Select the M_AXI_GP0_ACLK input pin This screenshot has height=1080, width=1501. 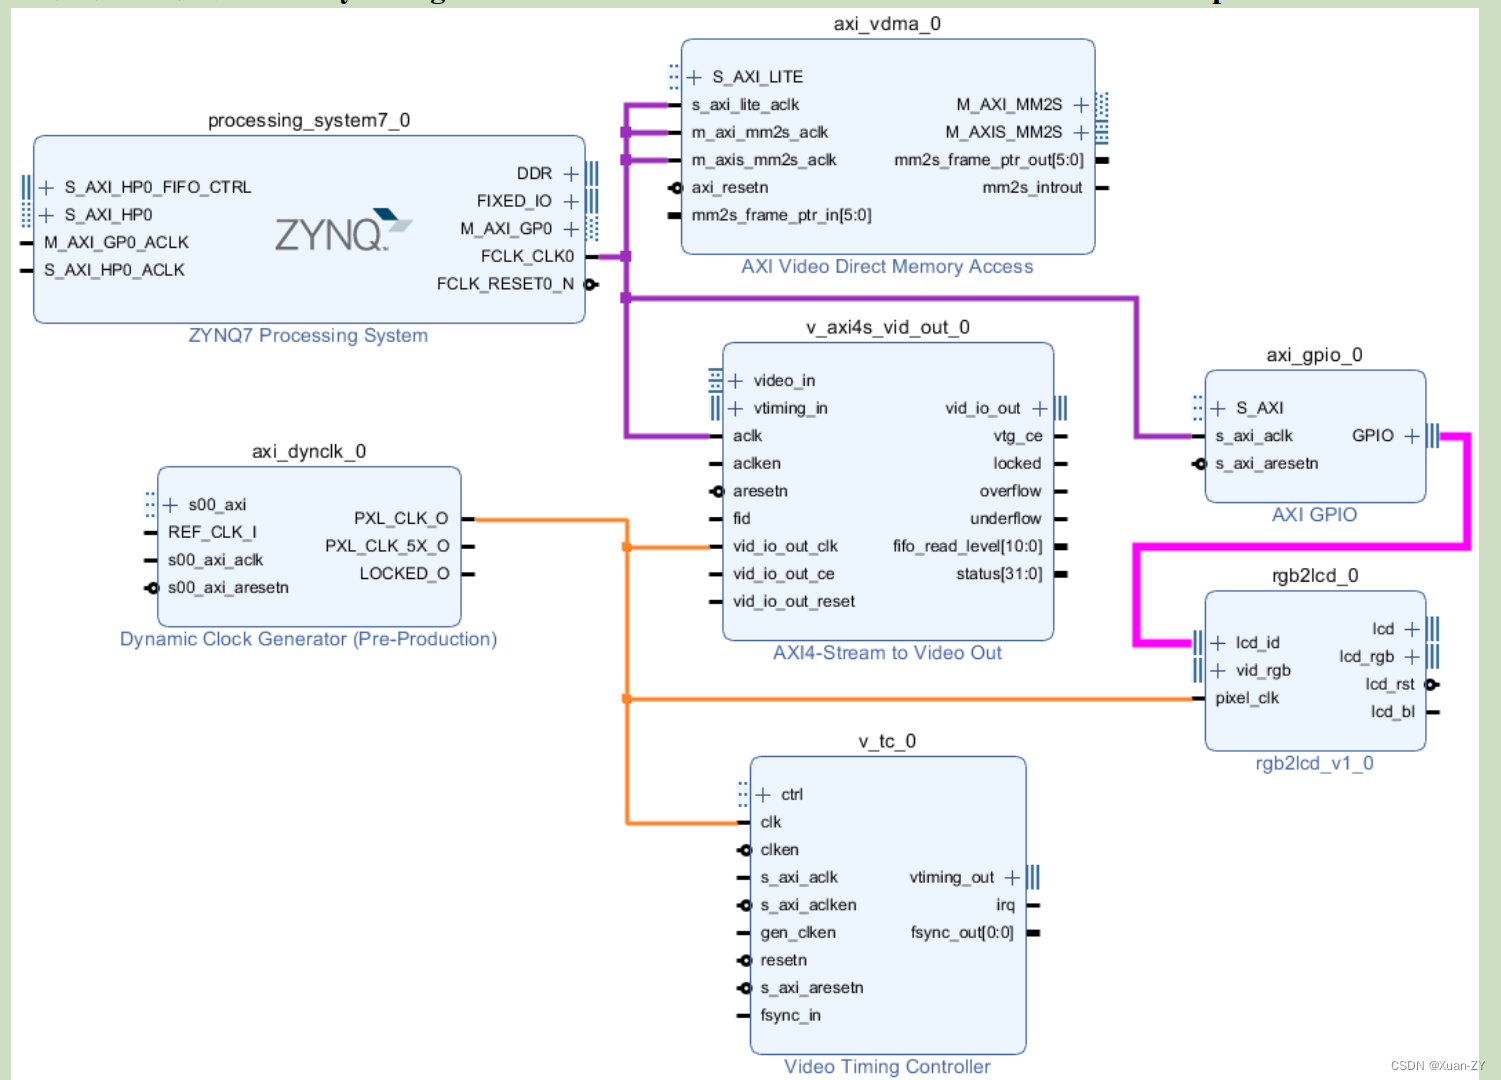pos(116,243)
